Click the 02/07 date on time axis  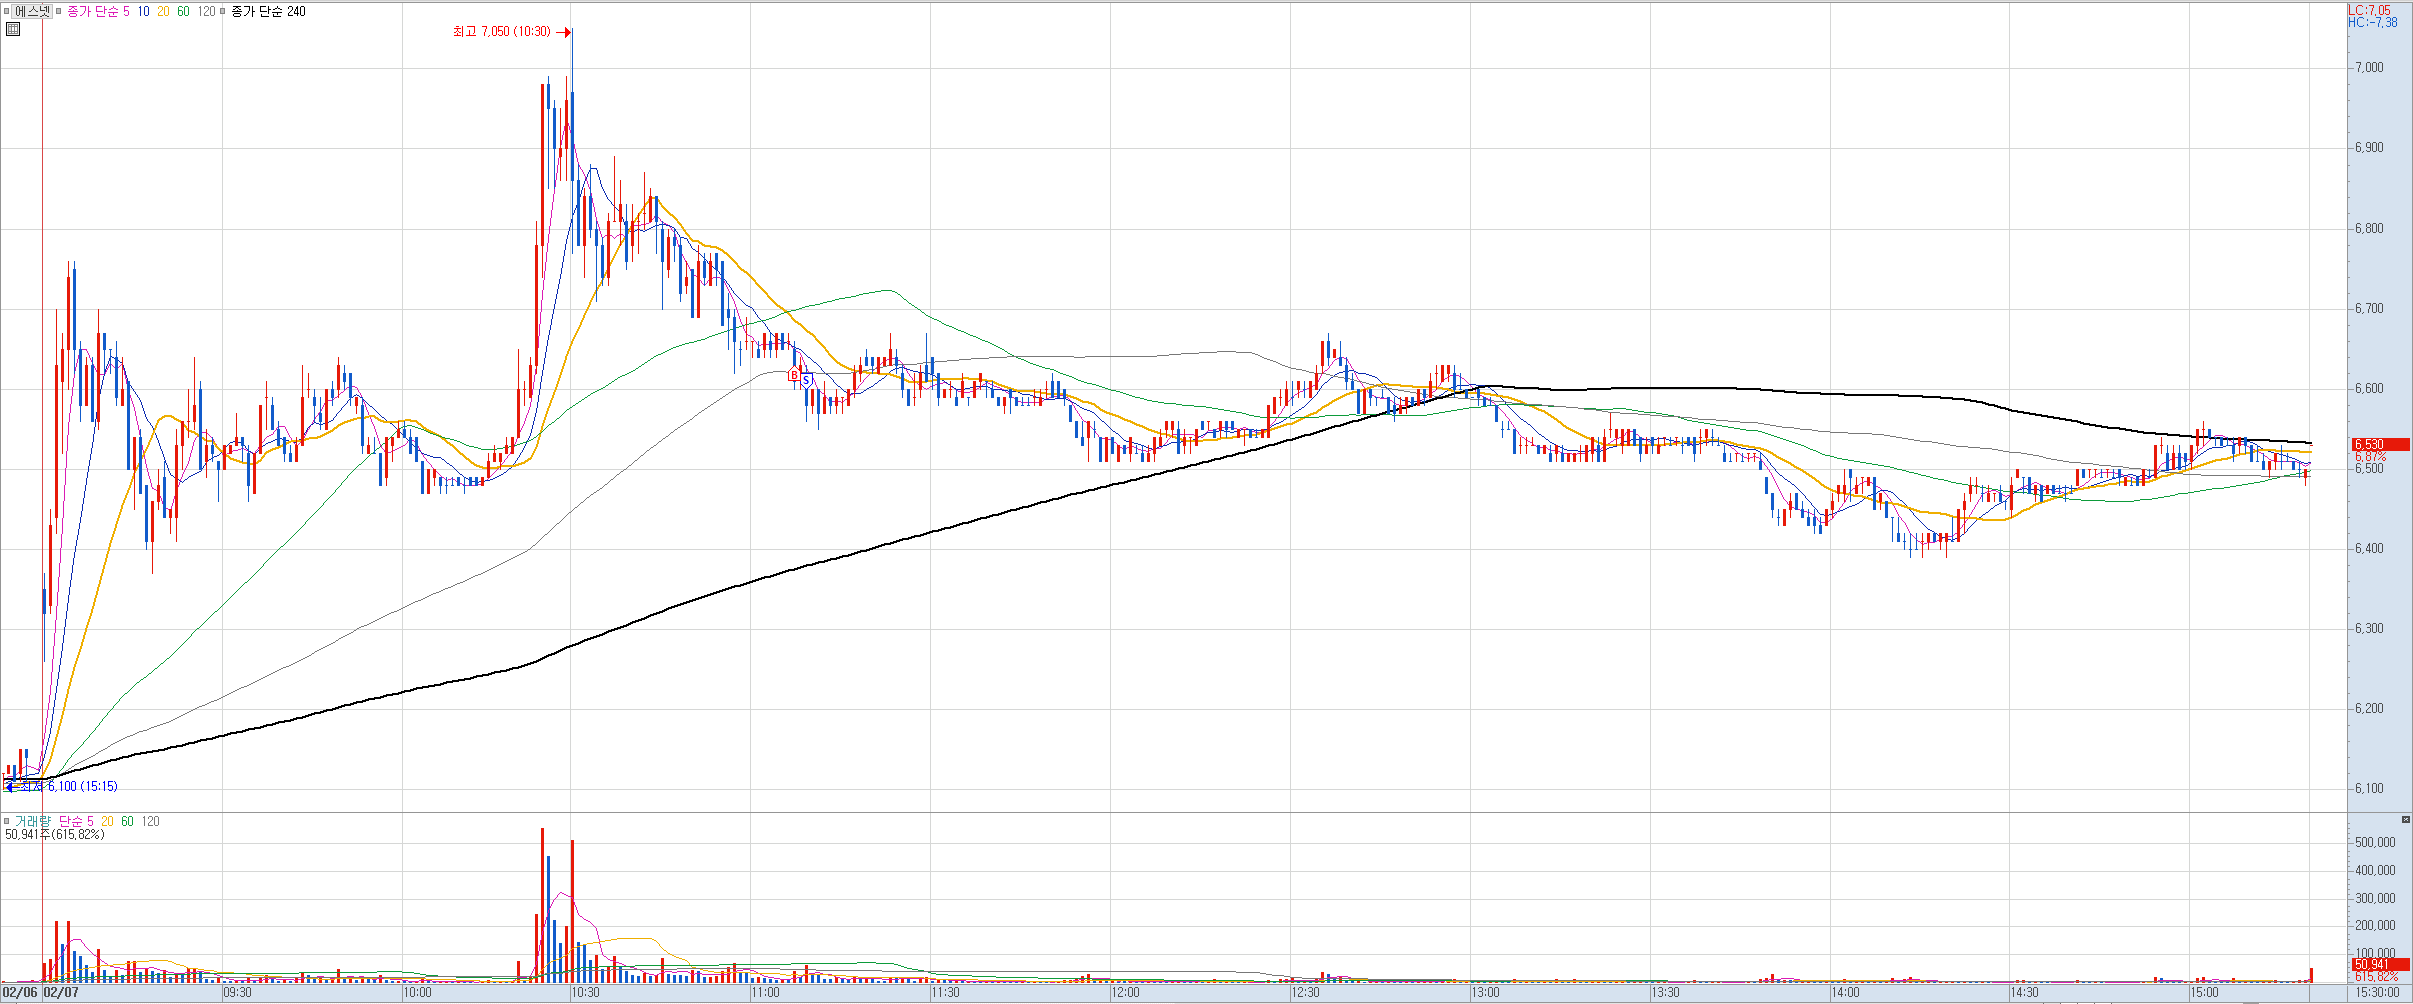click(61, 993)
